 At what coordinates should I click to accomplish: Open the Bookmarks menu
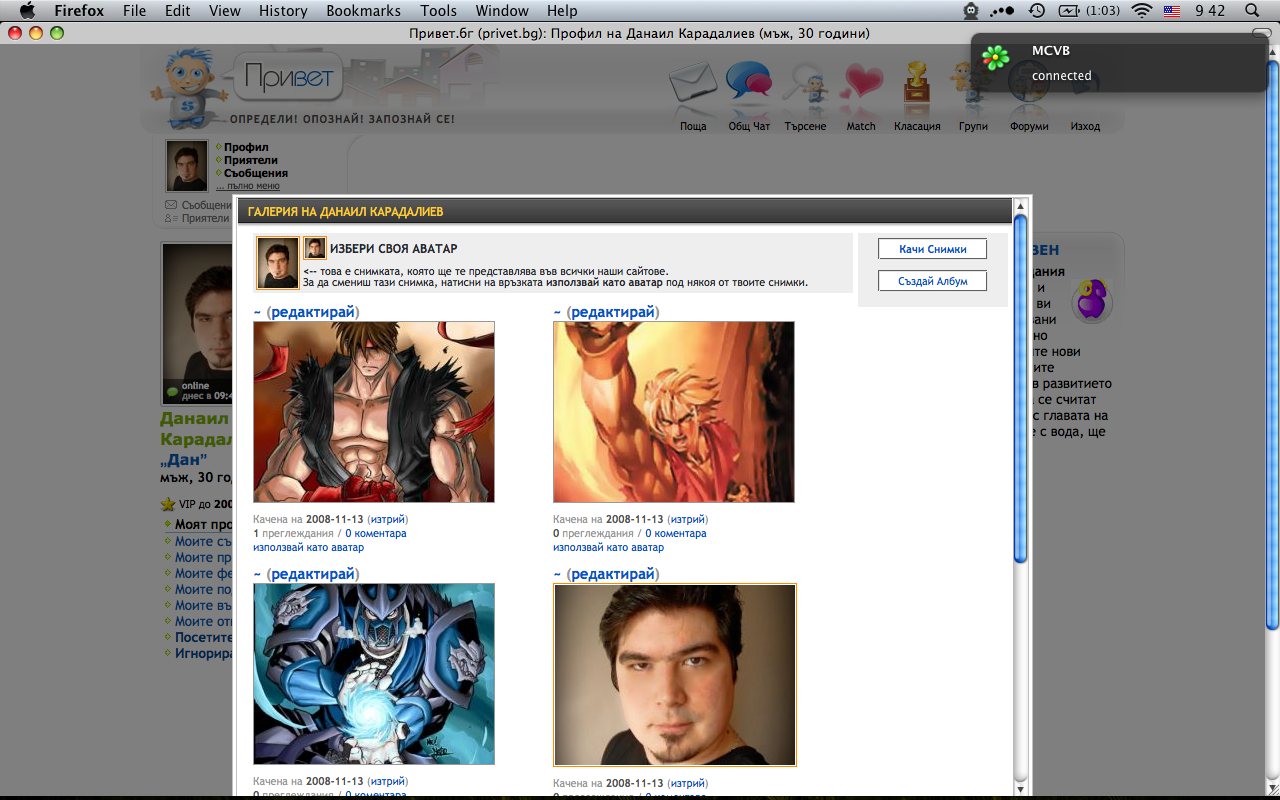363,11
